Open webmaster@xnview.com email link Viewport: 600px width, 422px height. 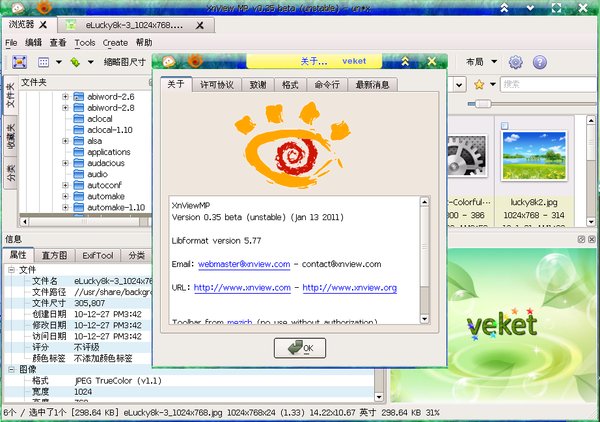click(x=244, y=264)
